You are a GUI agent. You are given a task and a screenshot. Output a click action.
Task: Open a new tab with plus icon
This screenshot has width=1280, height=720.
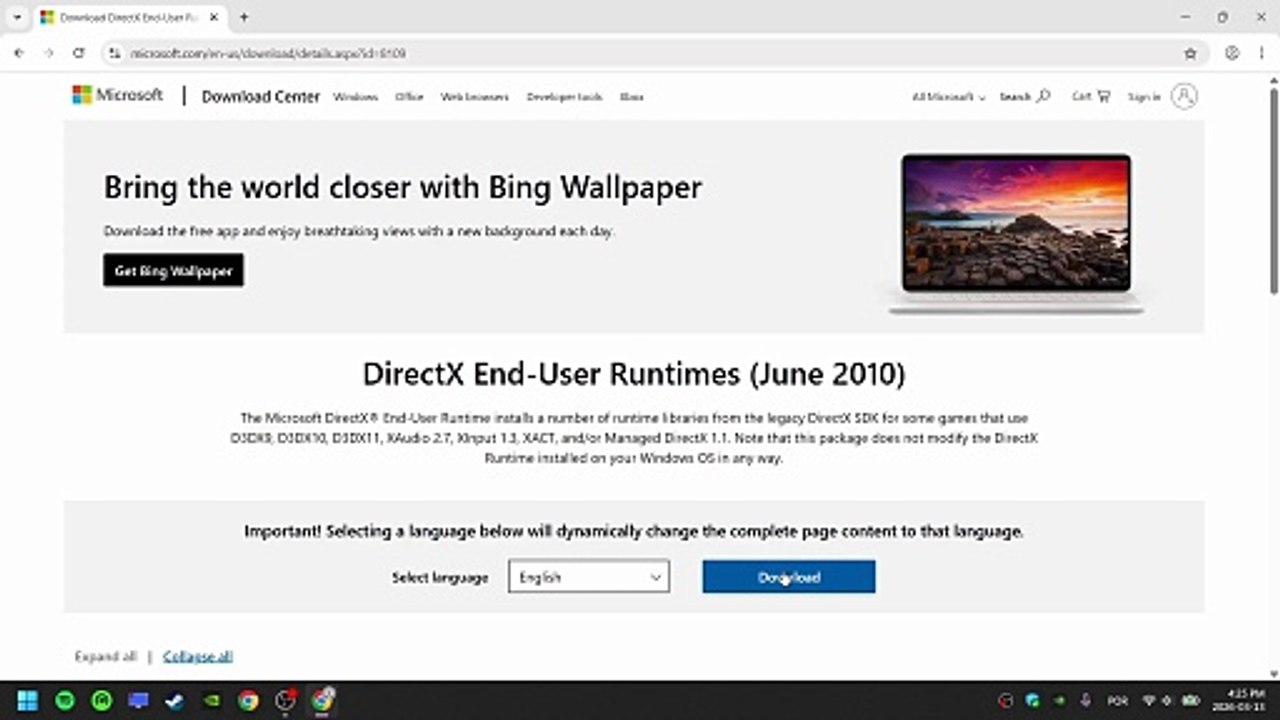pos(243,17)
